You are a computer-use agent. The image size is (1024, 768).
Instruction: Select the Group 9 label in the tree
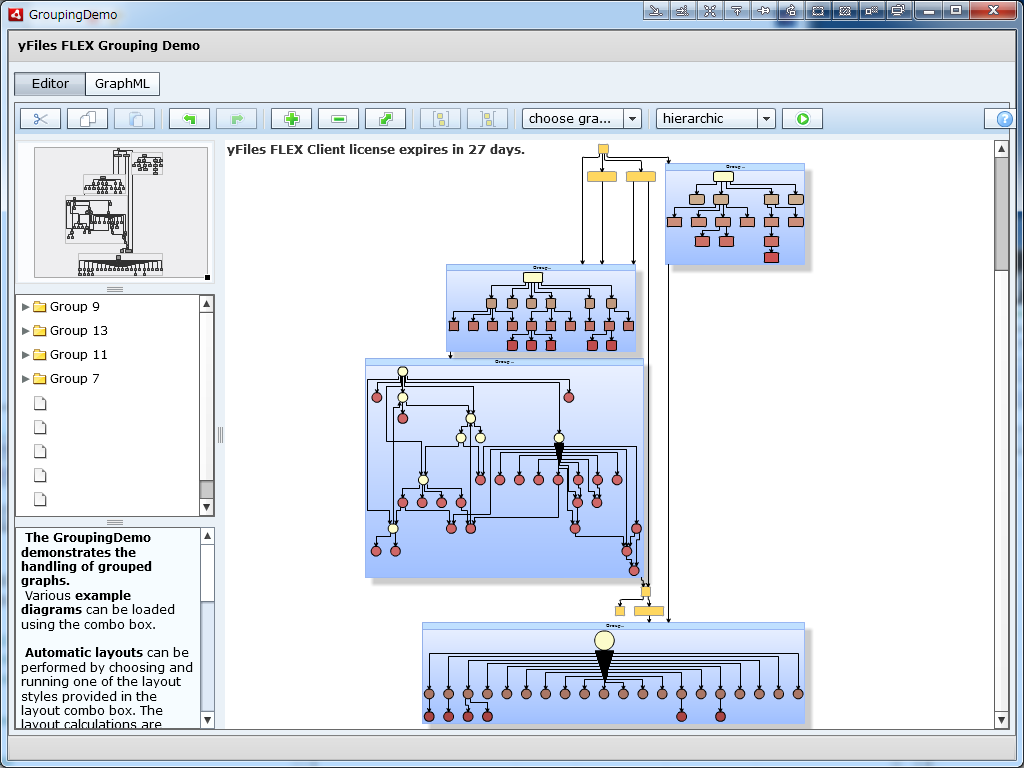pyautogui.click(x=74, y=306)
